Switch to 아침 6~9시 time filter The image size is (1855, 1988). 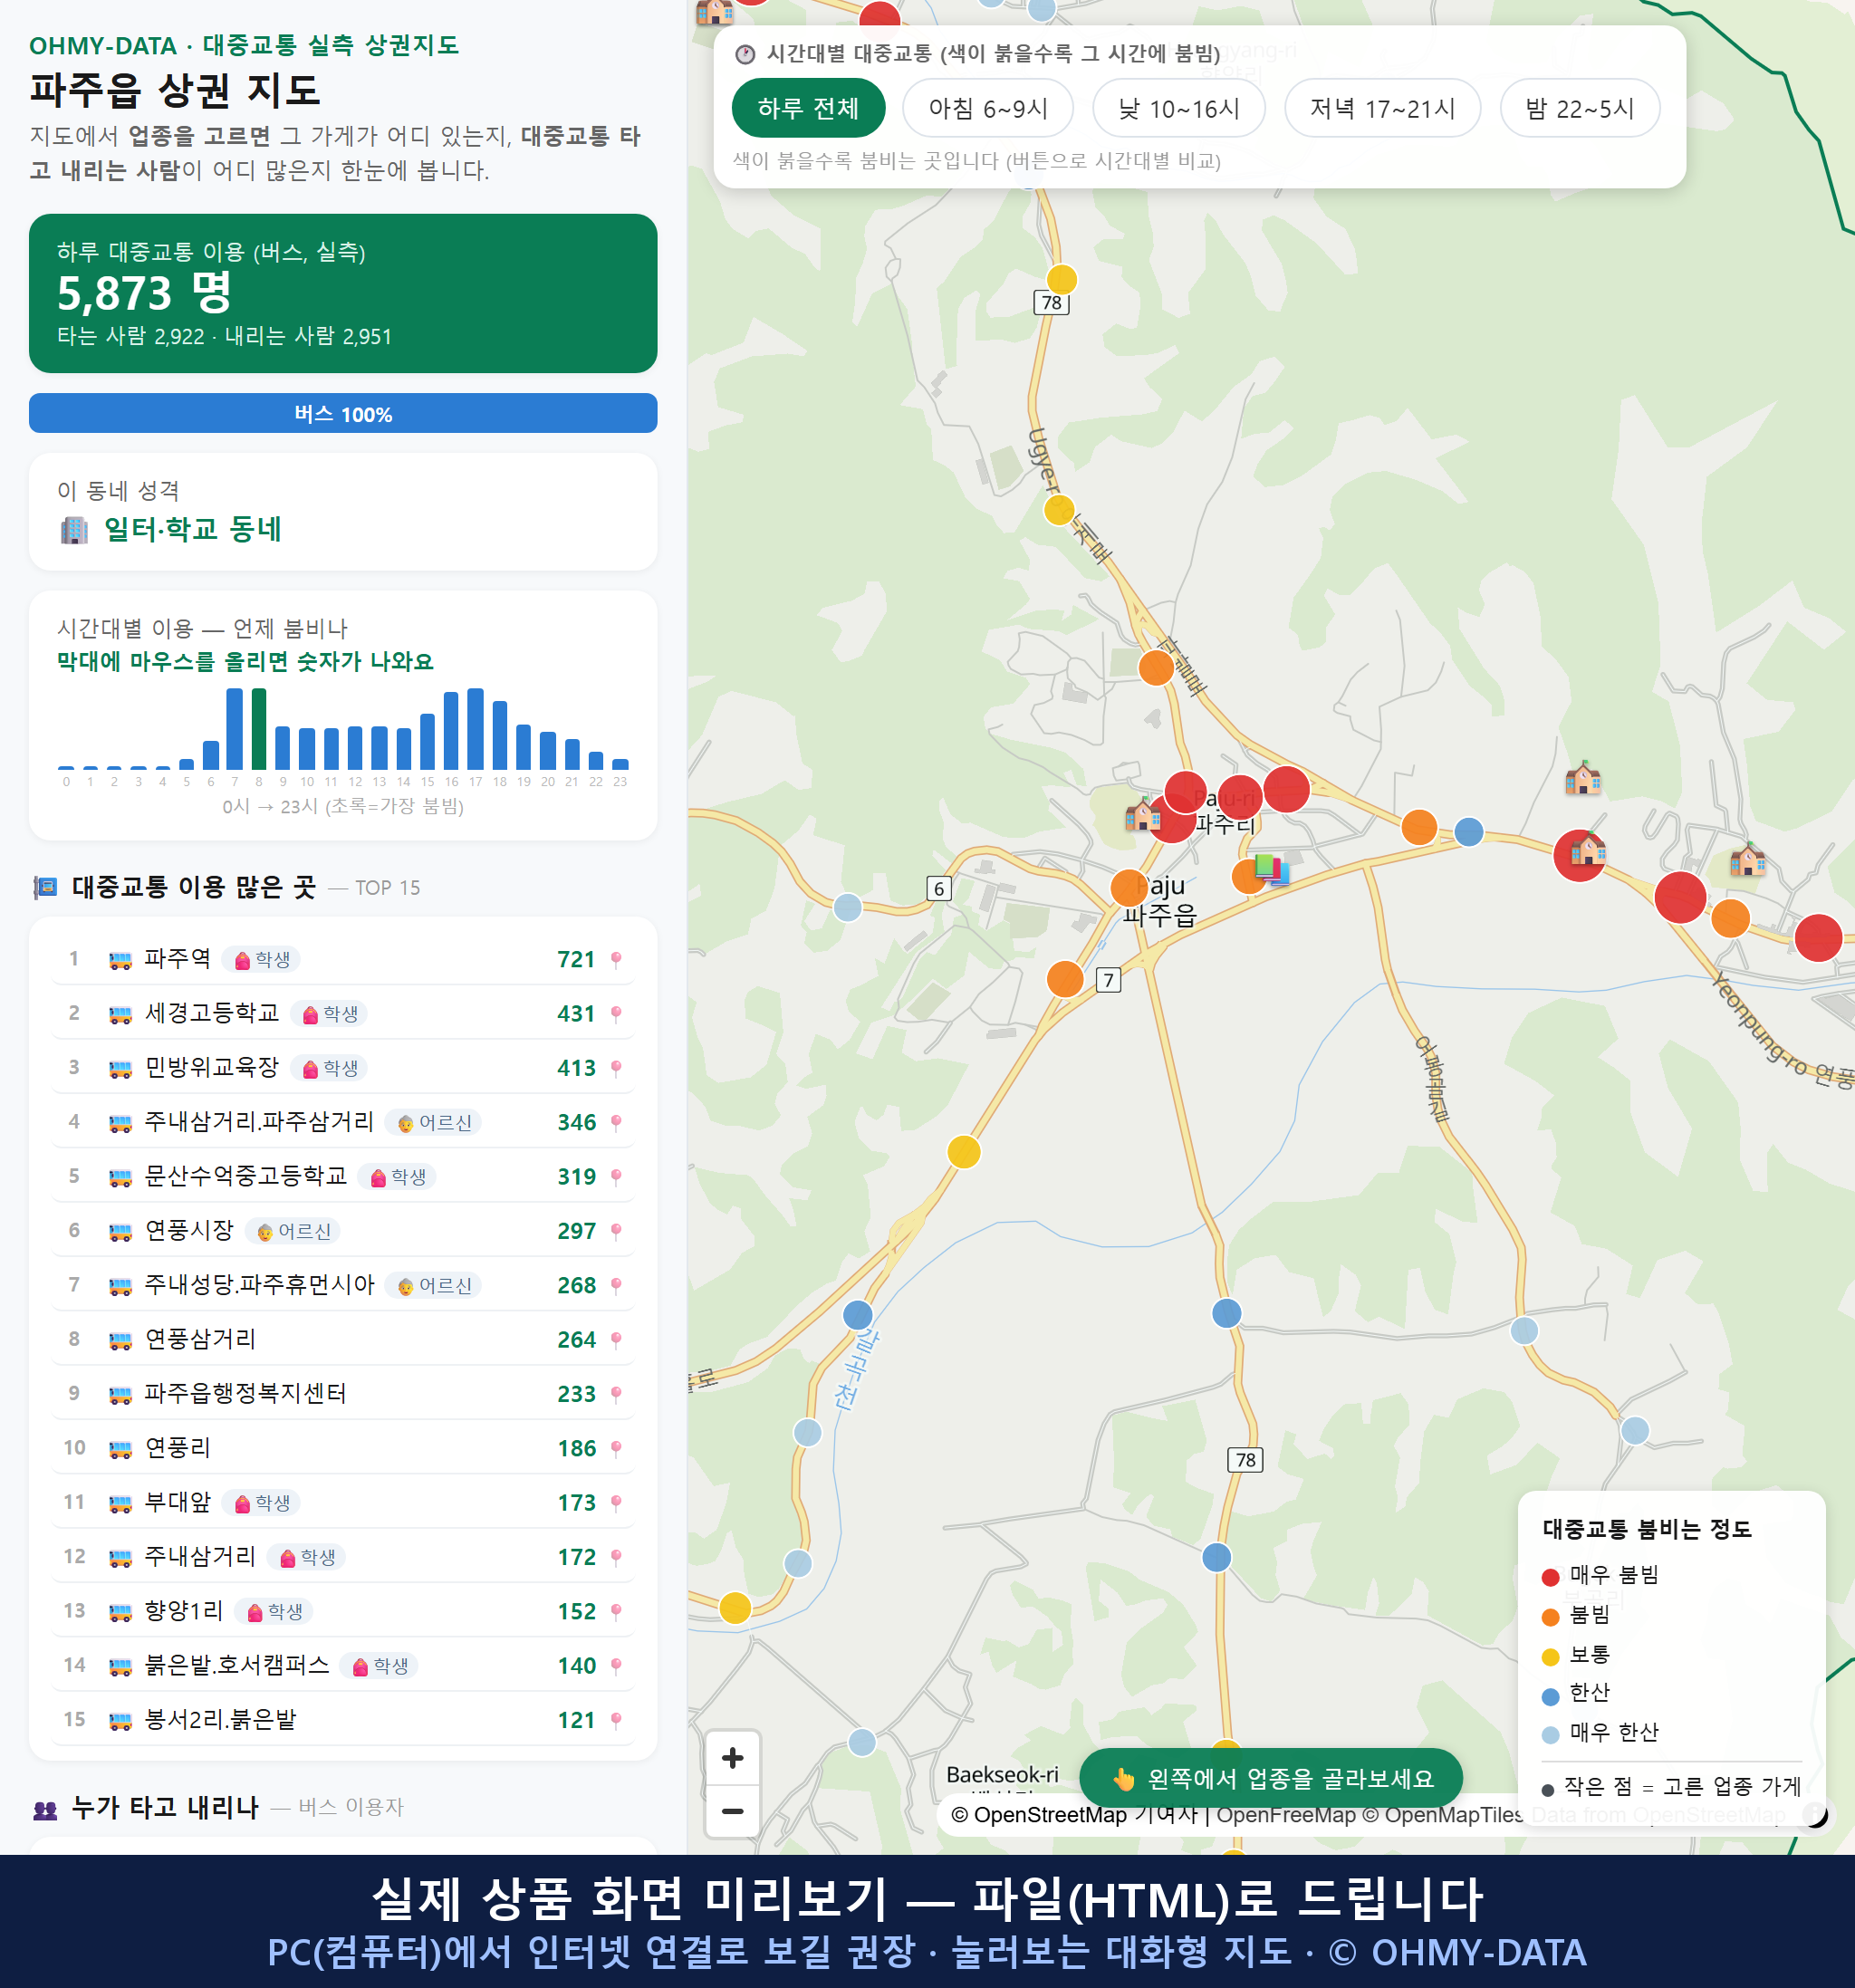click(987, 108)
